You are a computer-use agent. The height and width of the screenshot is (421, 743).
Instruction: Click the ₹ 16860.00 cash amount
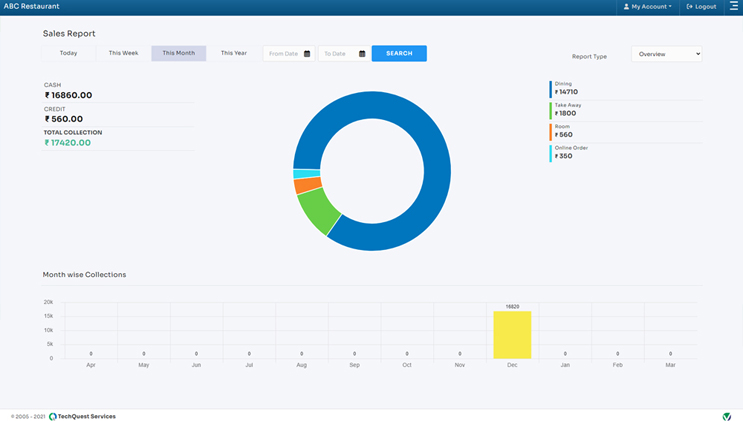click(68, 95)
